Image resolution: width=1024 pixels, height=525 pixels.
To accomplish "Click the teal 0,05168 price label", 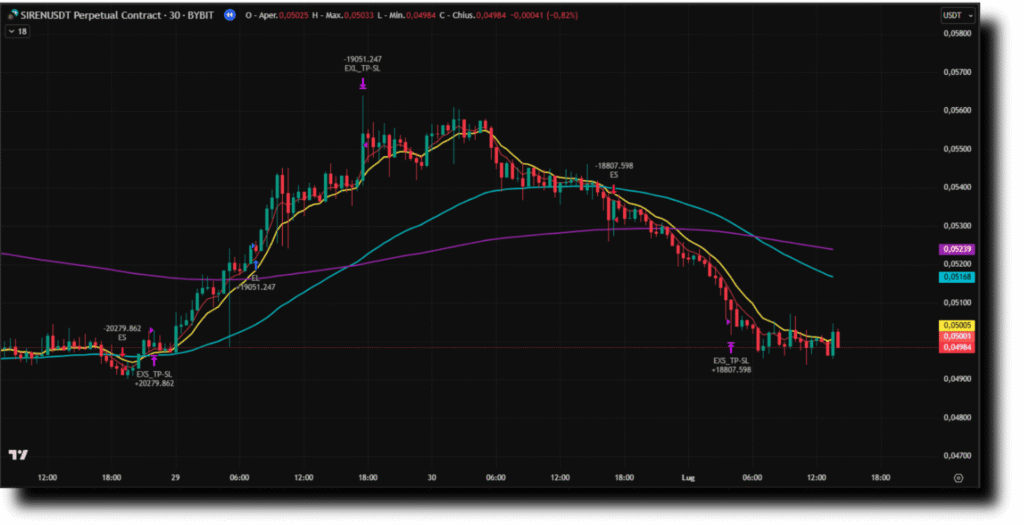I will point(957,276).
